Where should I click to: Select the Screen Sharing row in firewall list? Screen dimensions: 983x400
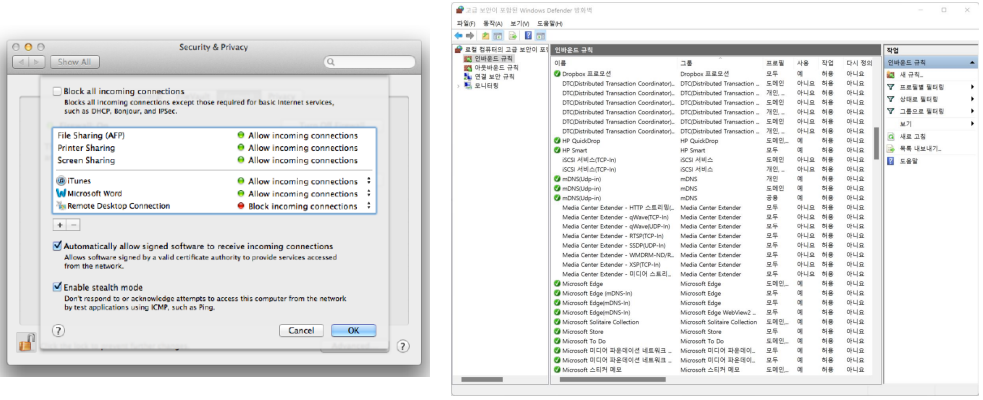[214, 161]
